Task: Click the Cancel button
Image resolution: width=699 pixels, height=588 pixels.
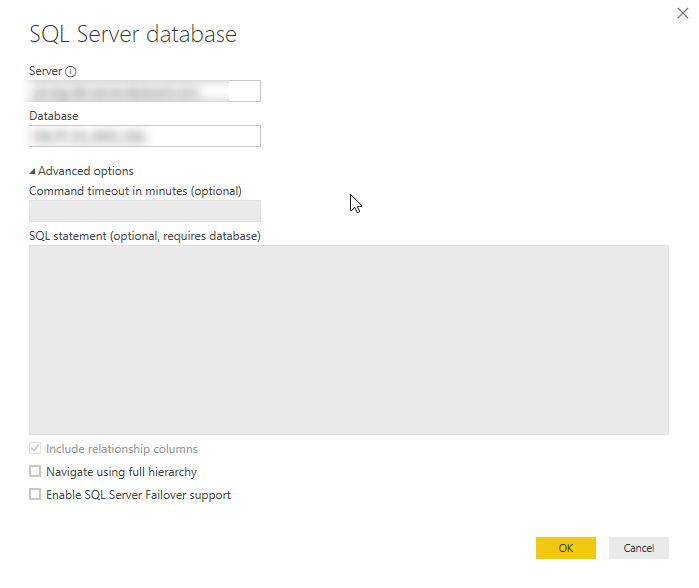Action: 639,548
